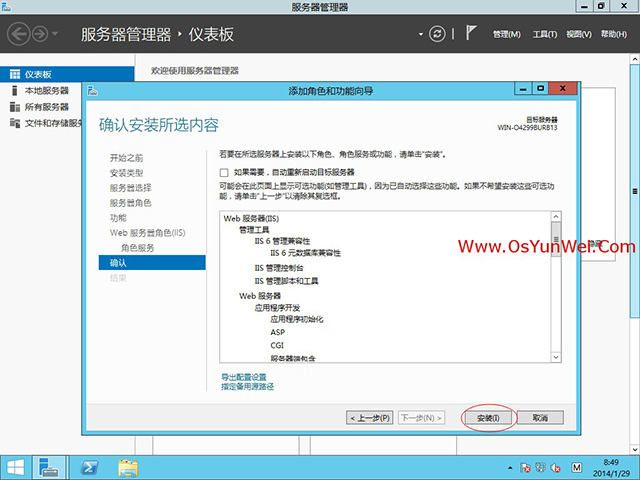Go to 服务器选择 wizard step

[131, 188]
